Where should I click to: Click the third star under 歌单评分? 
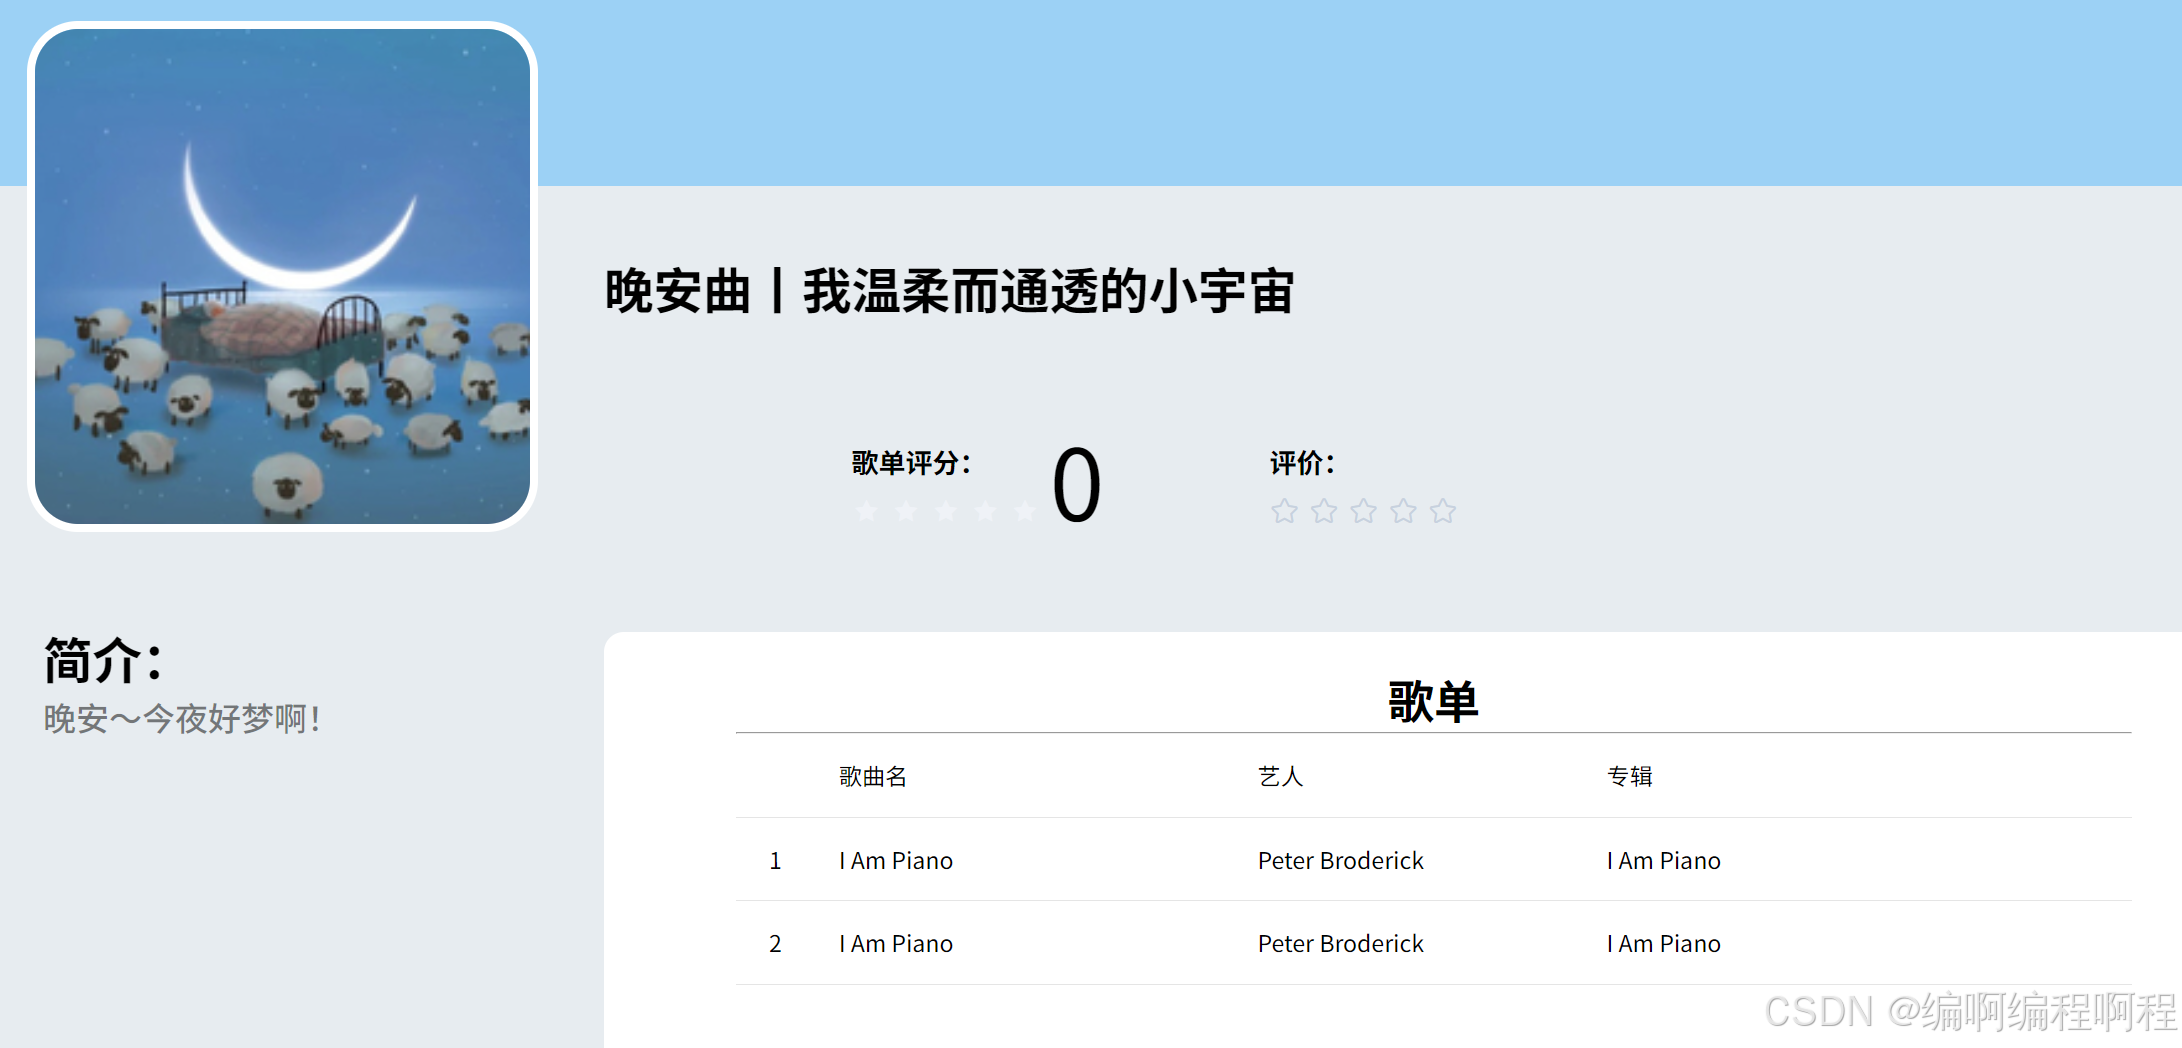click(946, 511)
